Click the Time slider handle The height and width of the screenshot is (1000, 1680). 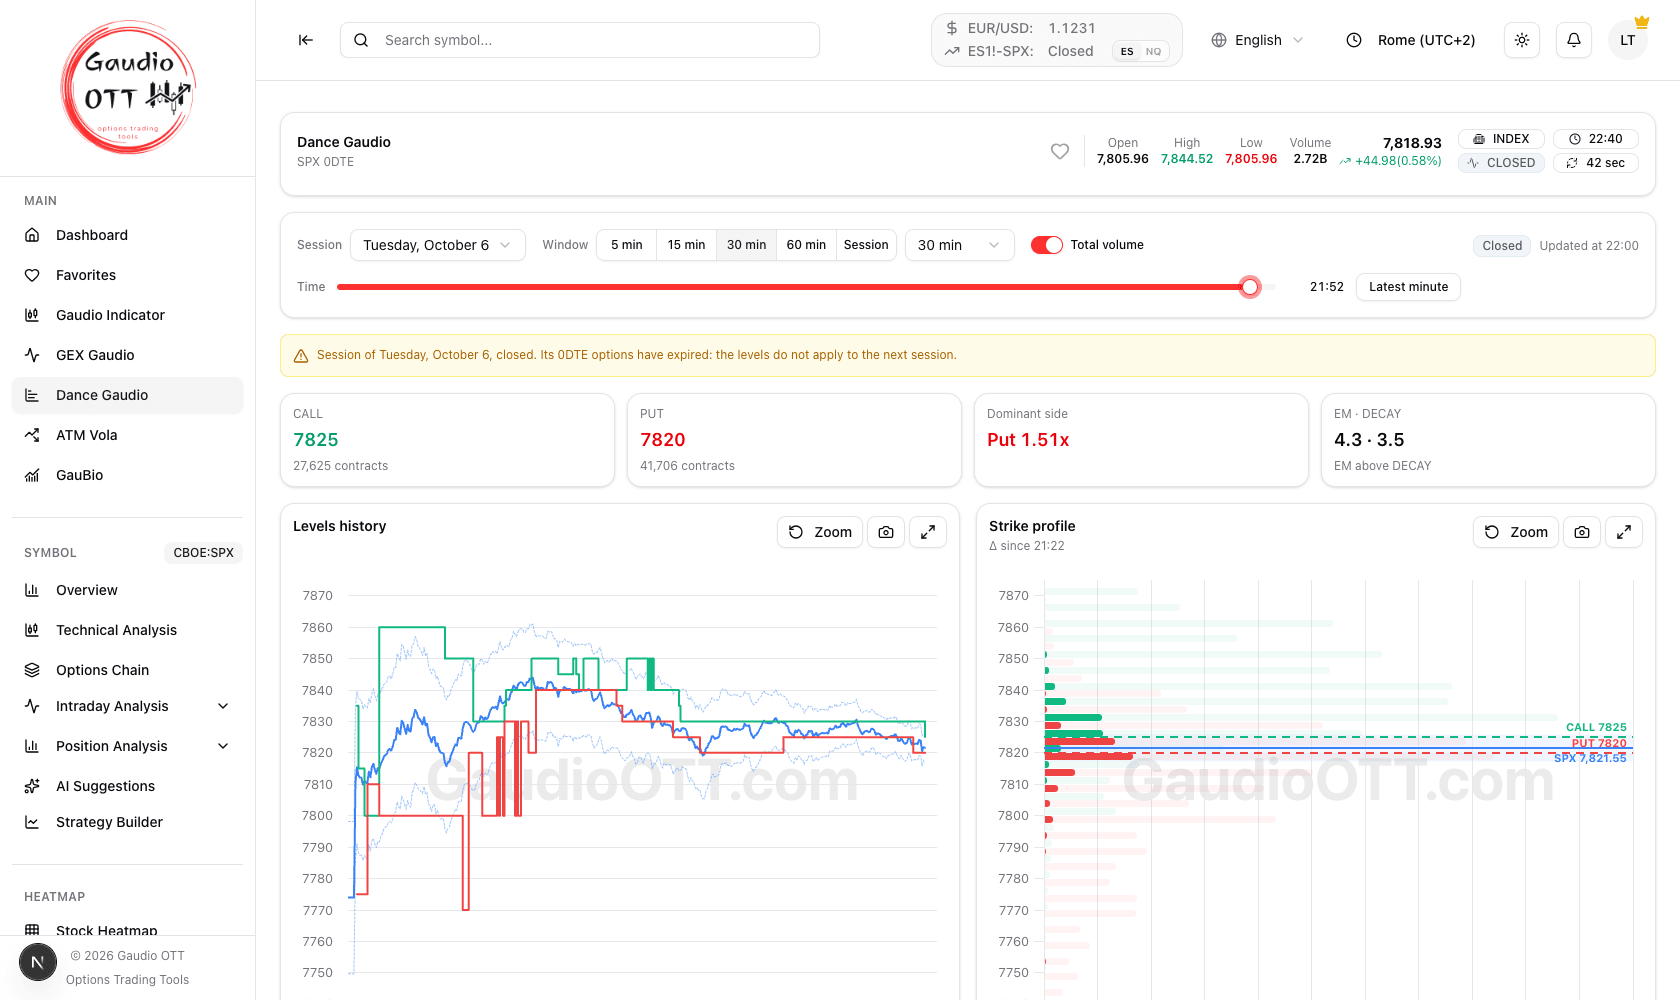pyautogui.click(x=1250, y=287)
